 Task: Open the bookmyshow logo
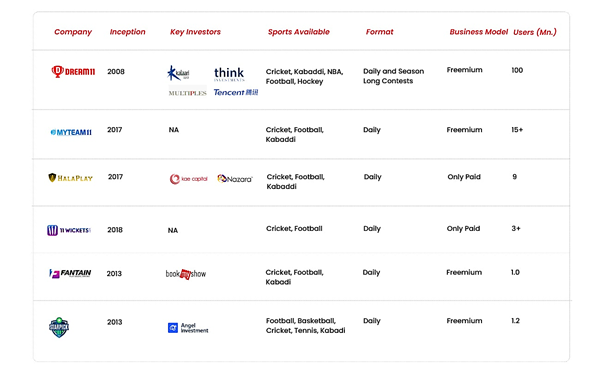click(x=186, y=274)
